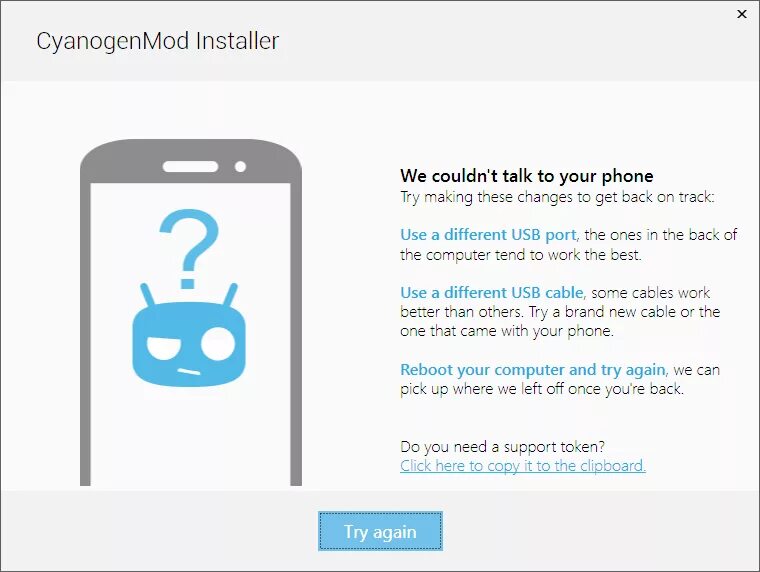760x572 pixels.
Task: Select the 'Use a different USB cable' text
Action: click(x=492, y=293)
